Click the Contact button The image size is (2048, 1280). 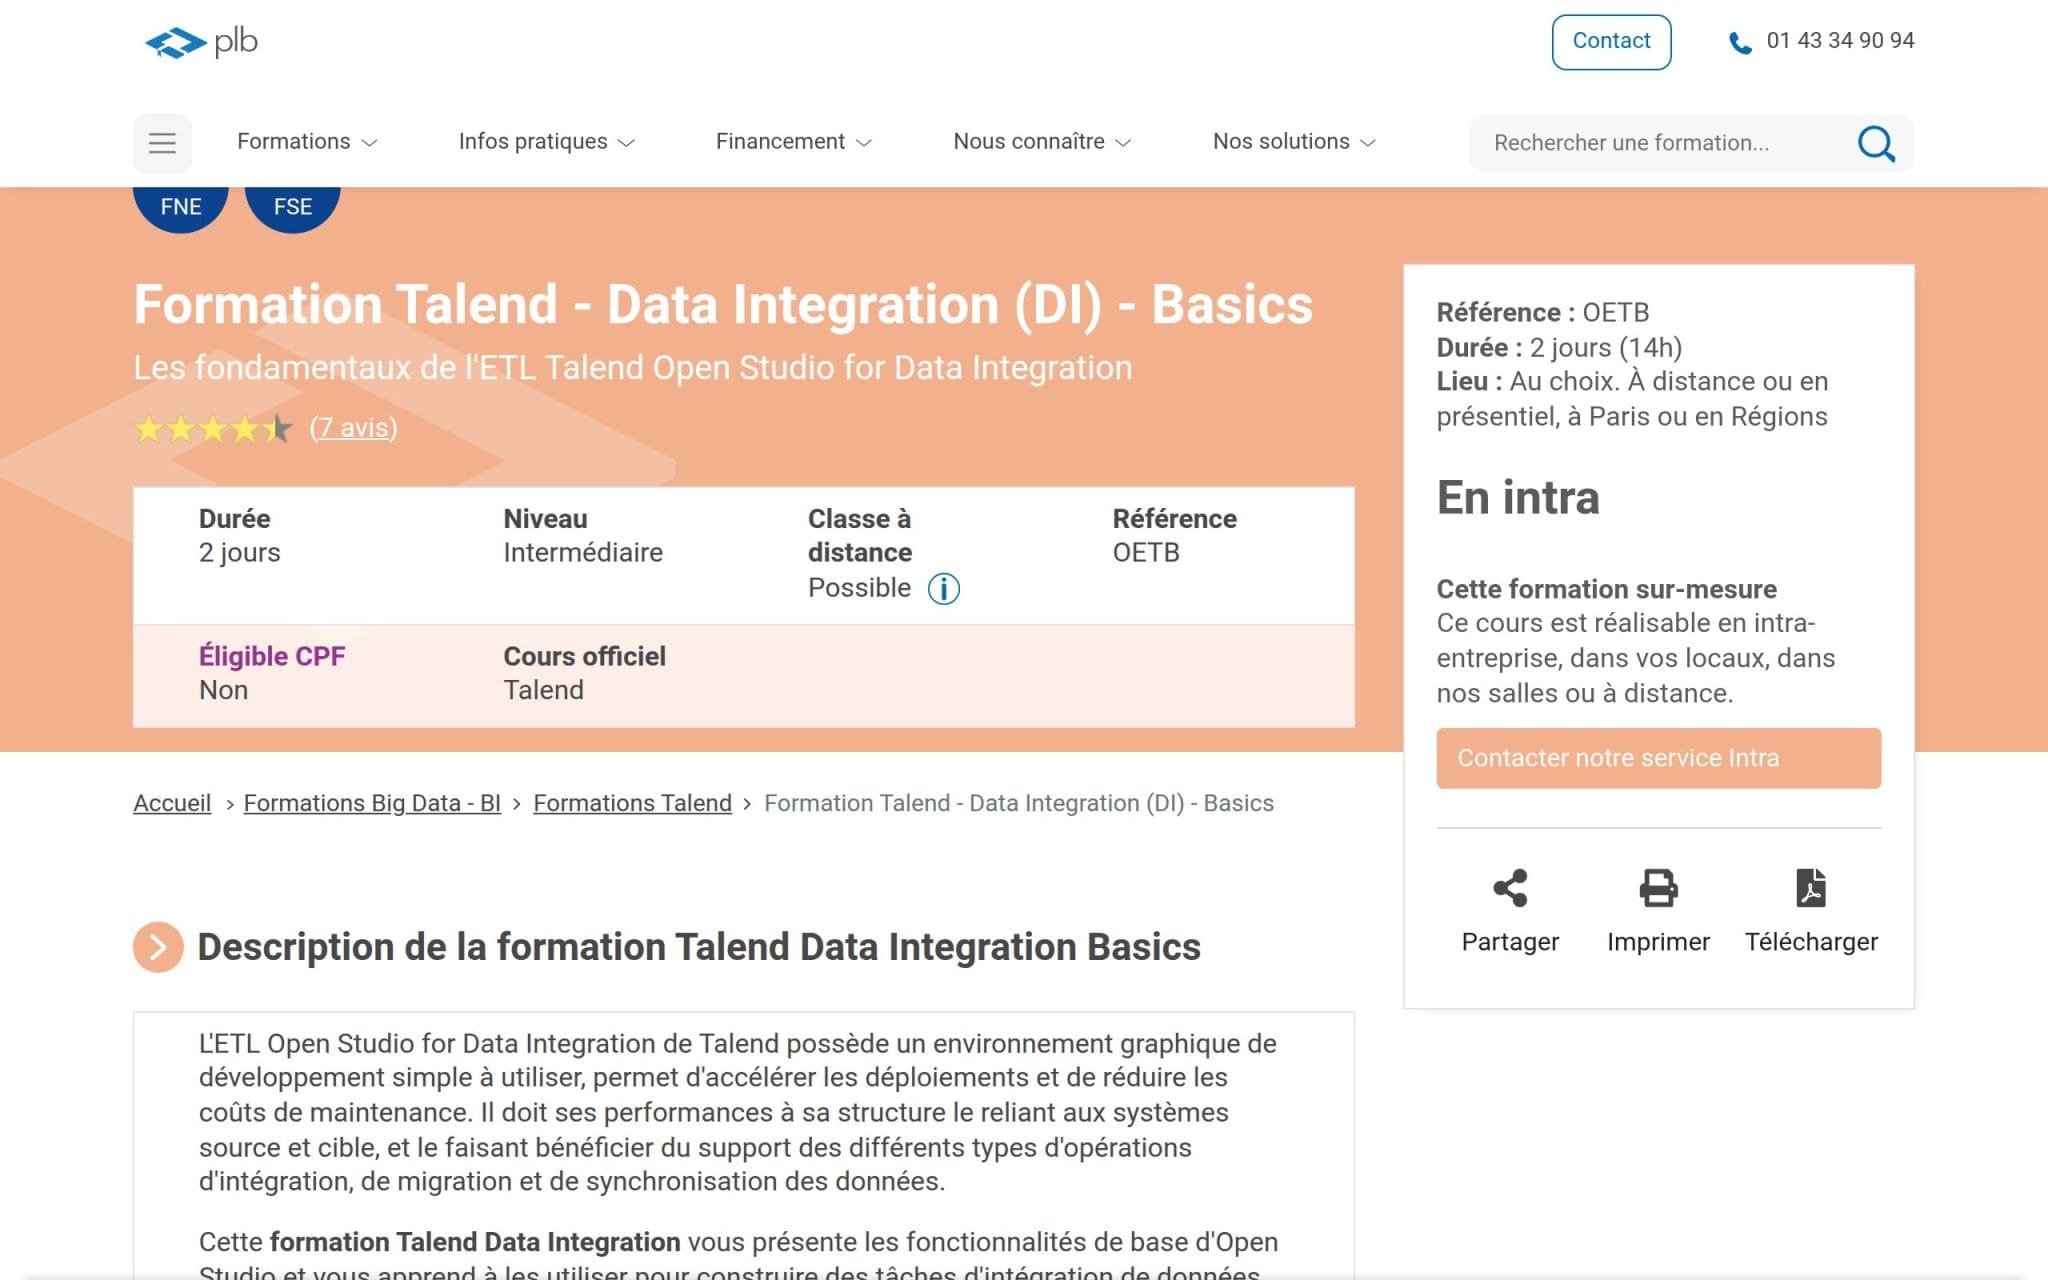pyautogui.click(x=1611, y=42)
